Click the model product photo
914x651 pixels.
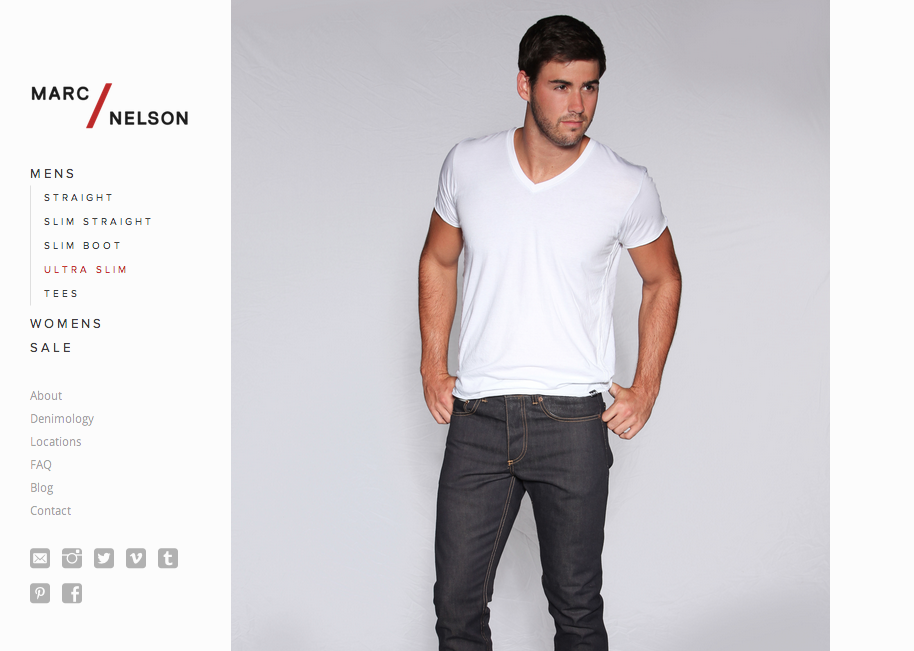coord(530,325)
